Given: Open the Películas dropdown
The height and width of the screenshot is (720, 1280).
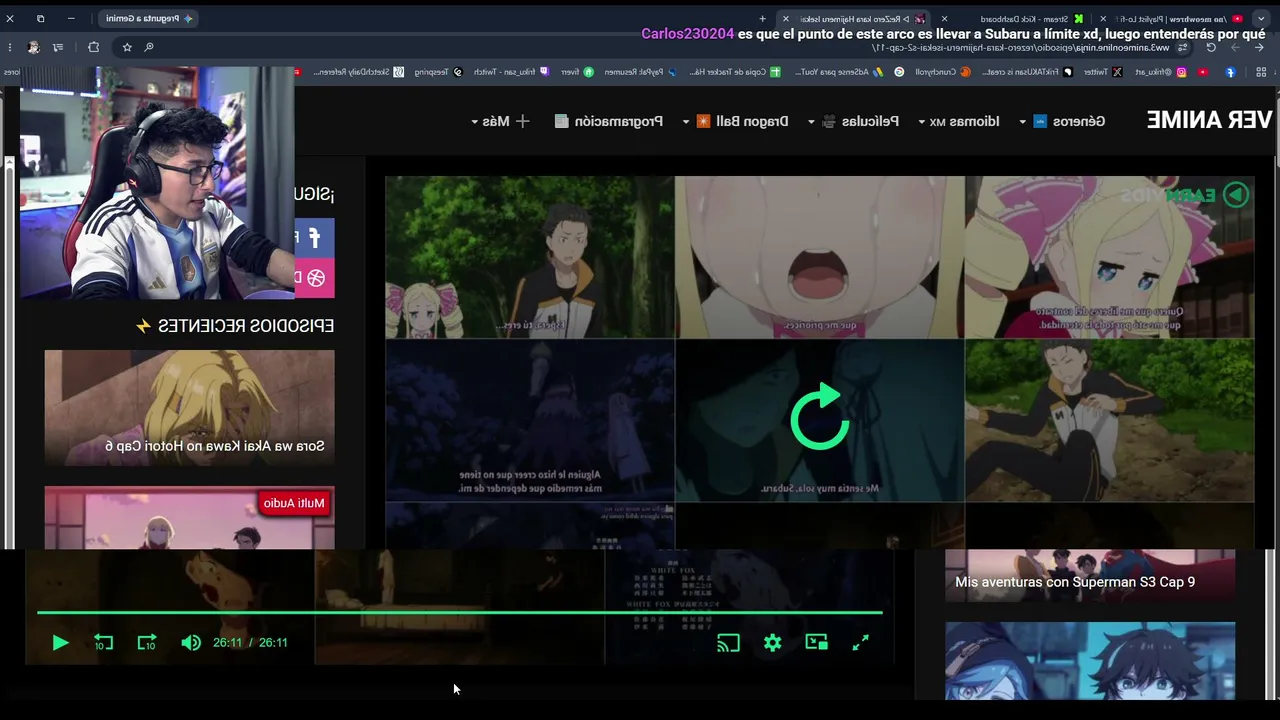Looking at the screenshot, I should click(853, 121).
